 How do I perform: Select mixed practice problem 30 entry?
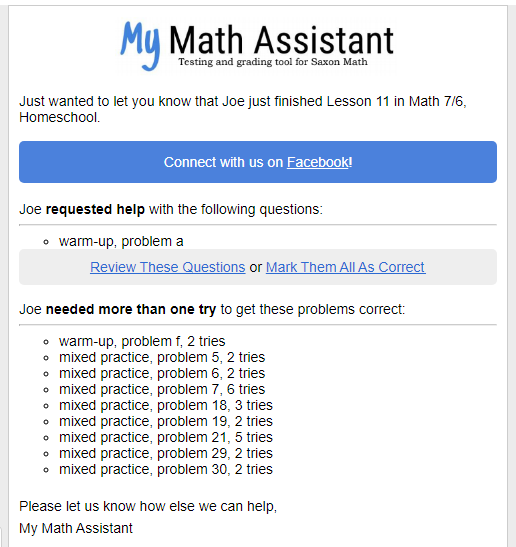pos(166,470)
